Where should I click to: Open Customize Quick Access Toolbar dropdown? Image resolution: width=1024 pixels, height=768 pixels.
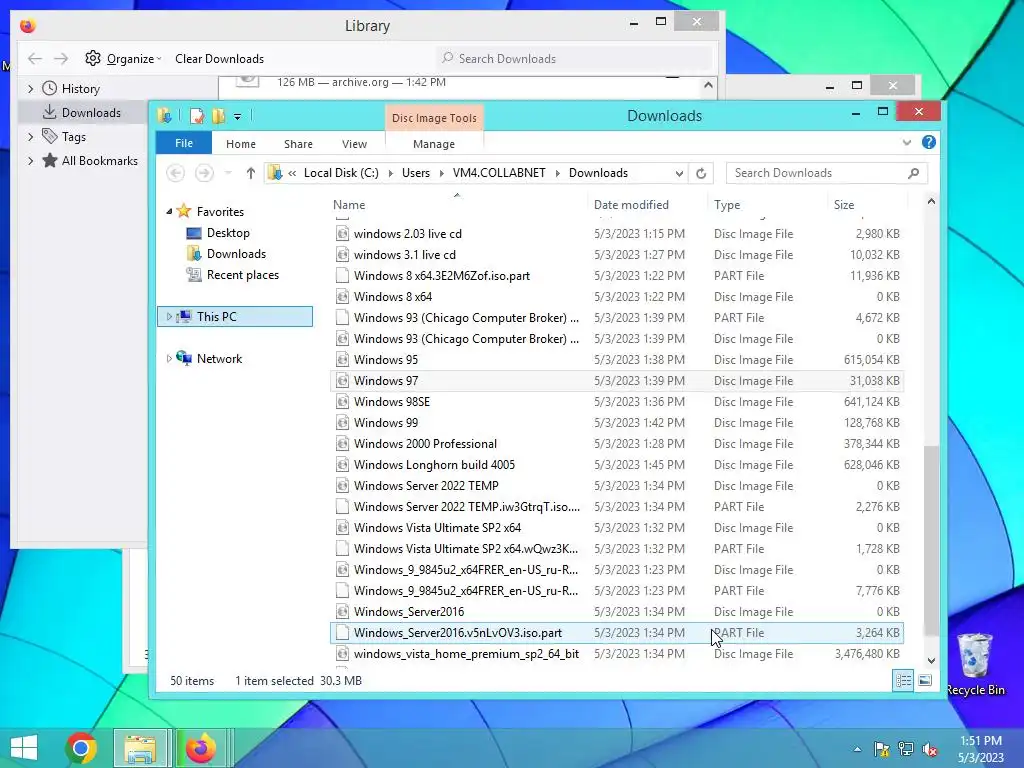[x=238, y=117]
